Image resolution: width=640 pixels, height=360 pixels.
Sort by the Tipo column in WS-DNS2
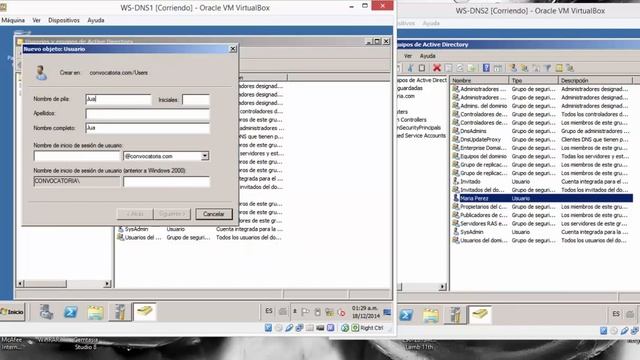click(x=533, y=80)
